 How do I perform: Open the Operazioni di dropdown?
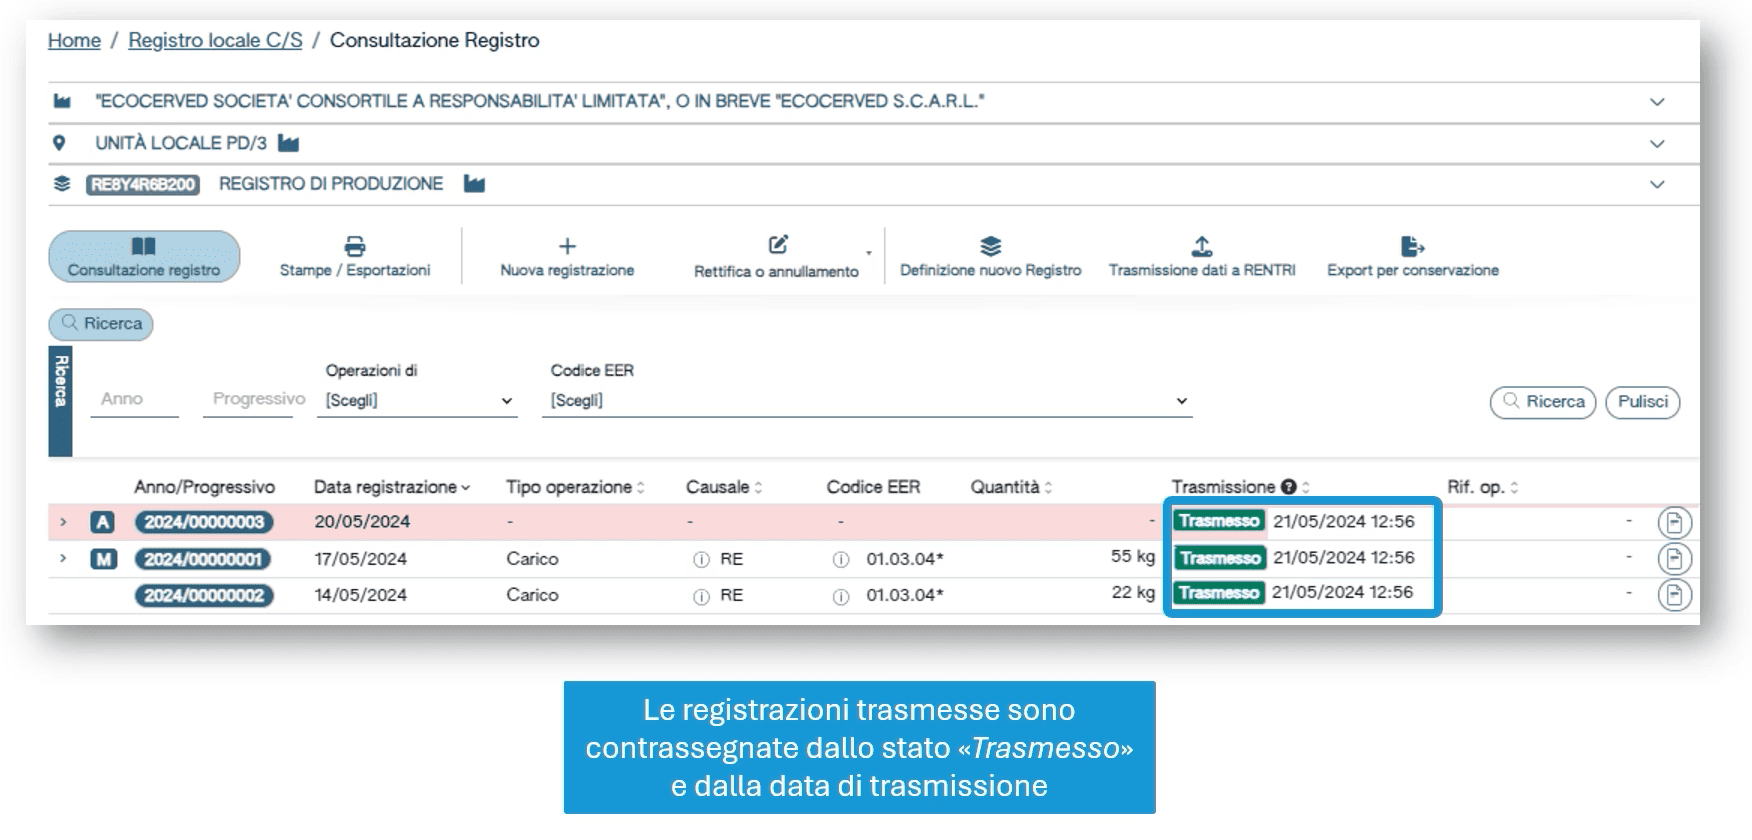click(418, 400)
